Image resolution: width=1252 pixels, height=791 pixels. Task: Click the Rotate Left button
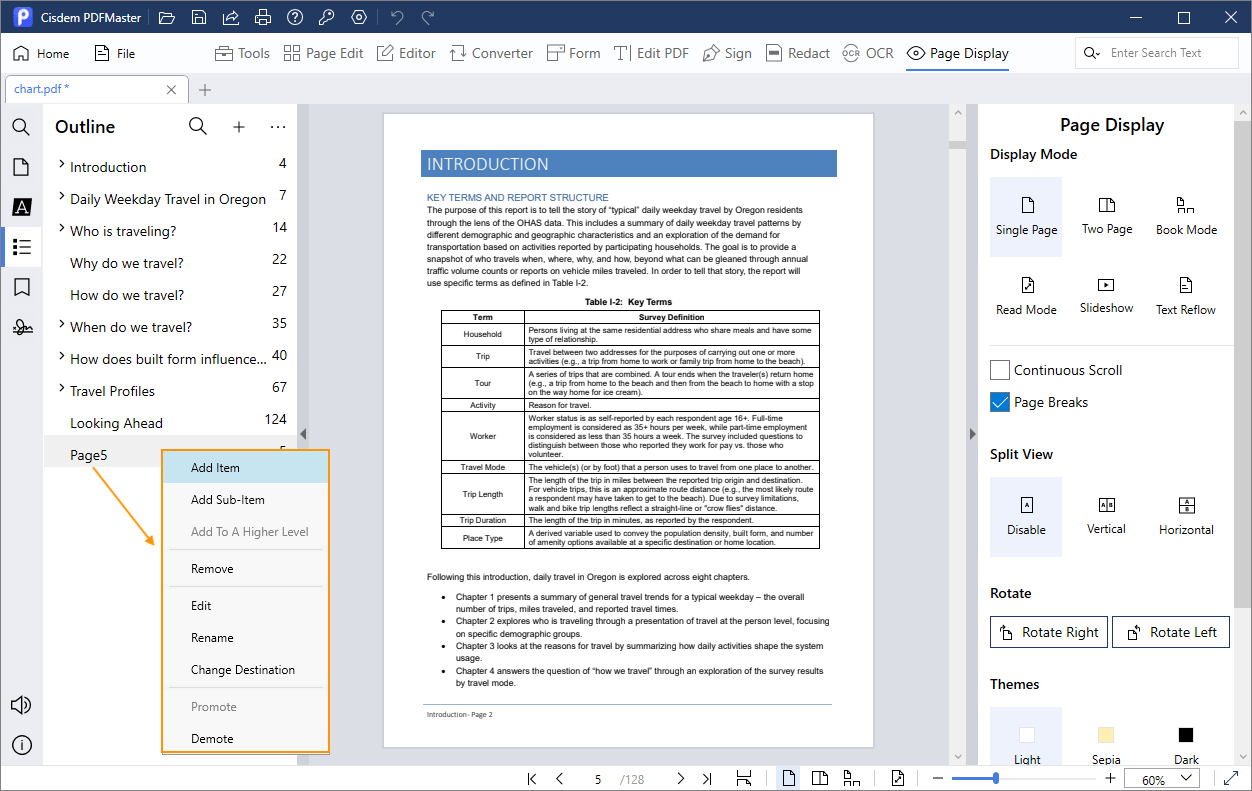click(x=1171, y=632)
